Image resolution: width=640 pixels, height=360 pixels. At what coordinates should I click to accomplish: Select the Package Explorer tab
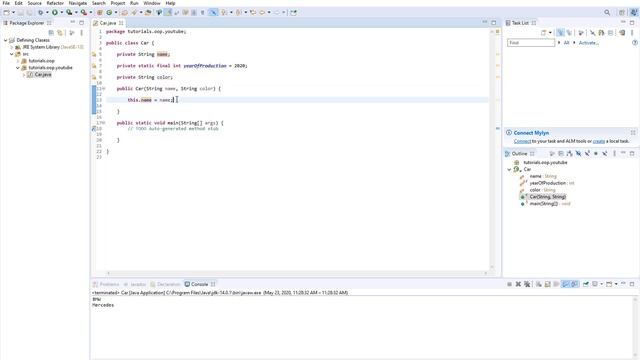coord(27,23)
